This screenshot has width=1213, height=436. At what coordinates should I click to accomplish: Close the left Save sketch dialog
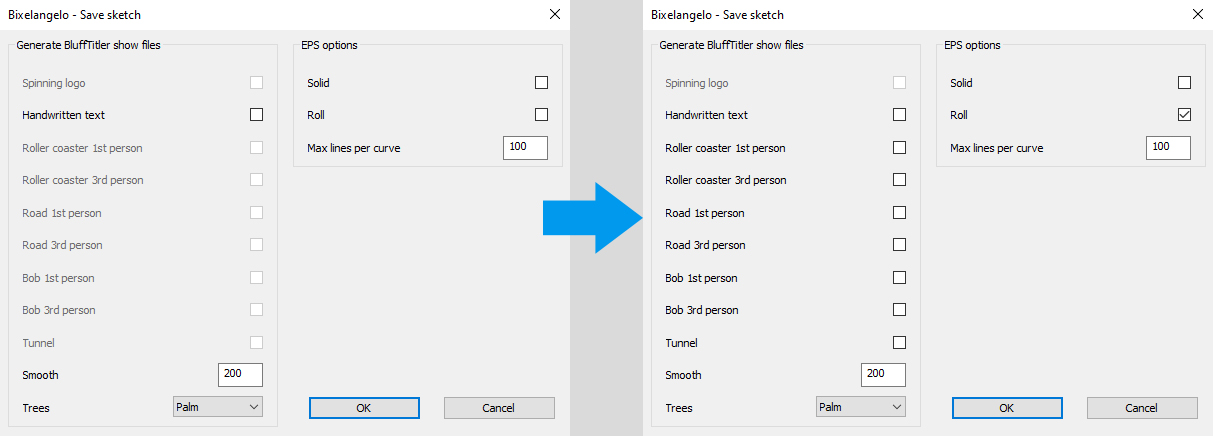click(x=555, y=14)
